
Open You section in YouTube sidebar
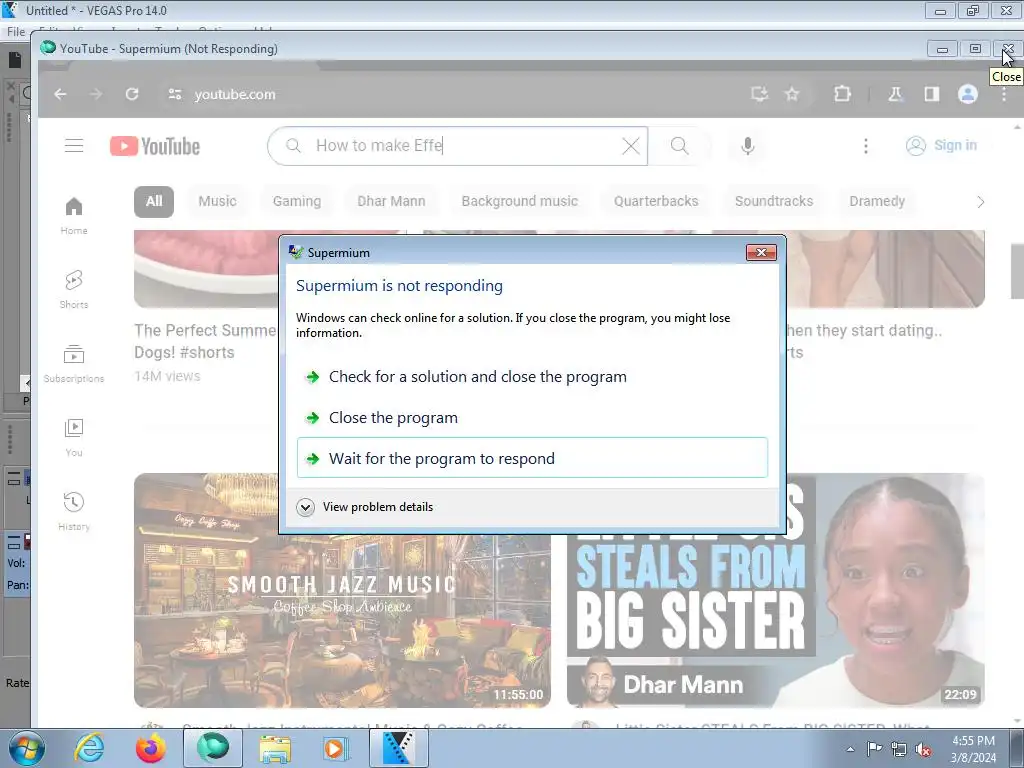(74, 438)
